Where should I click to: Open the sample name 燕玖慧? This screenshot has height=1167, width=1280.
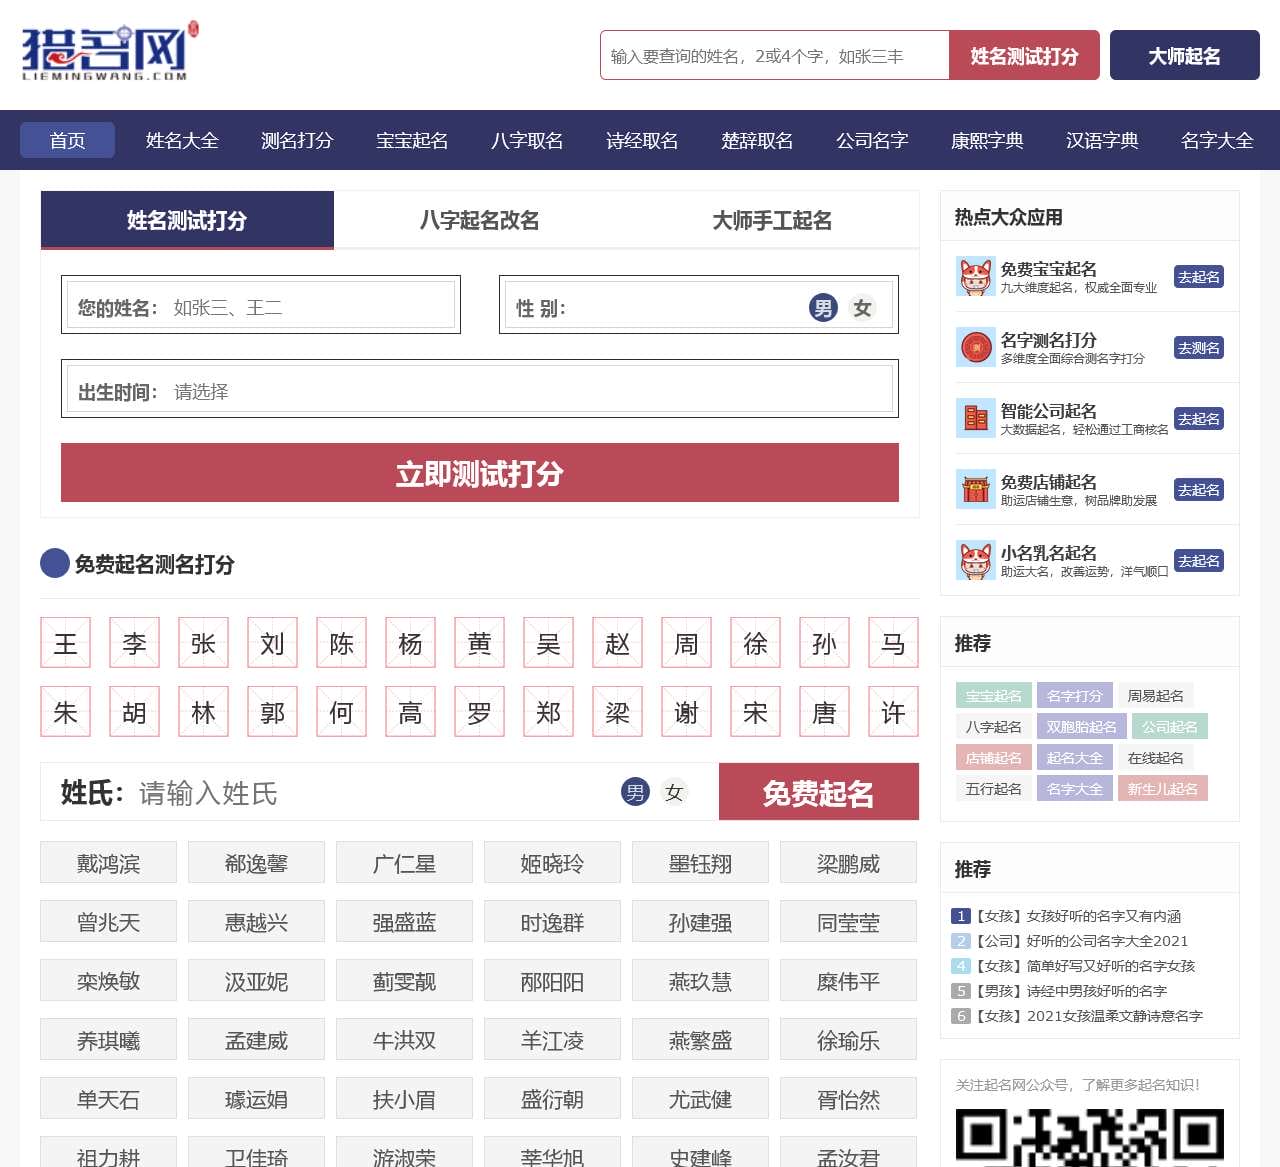[x=700, y=980]
